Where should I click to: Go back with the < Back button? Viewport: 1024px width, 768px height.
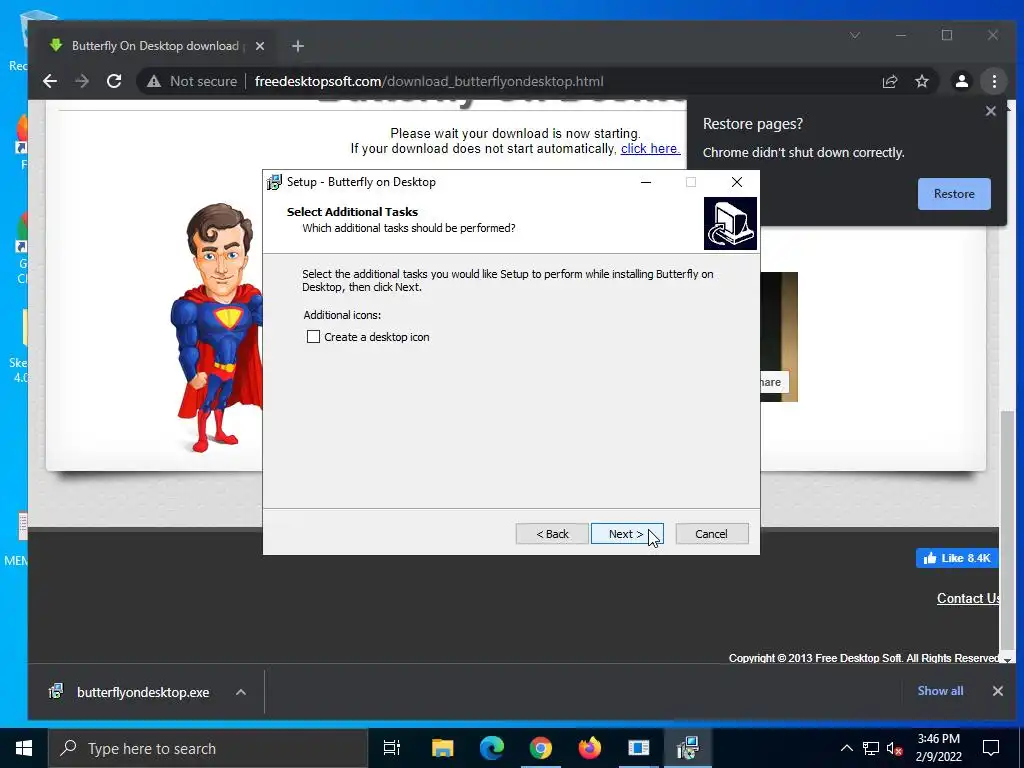click(552, 534)
